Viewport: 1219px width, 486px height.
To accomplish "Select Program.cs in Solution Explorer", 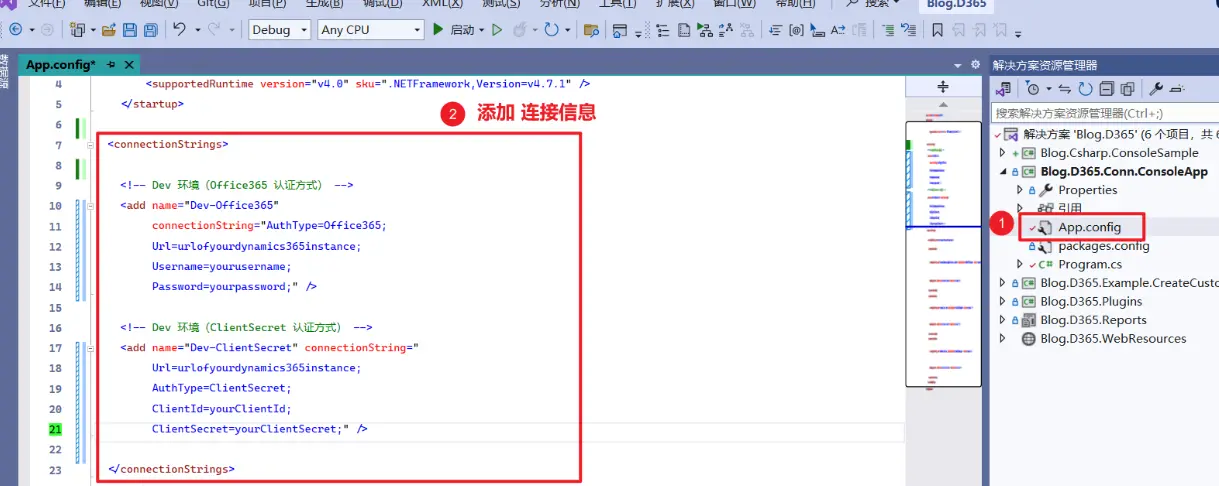I will coord(1090,264).
